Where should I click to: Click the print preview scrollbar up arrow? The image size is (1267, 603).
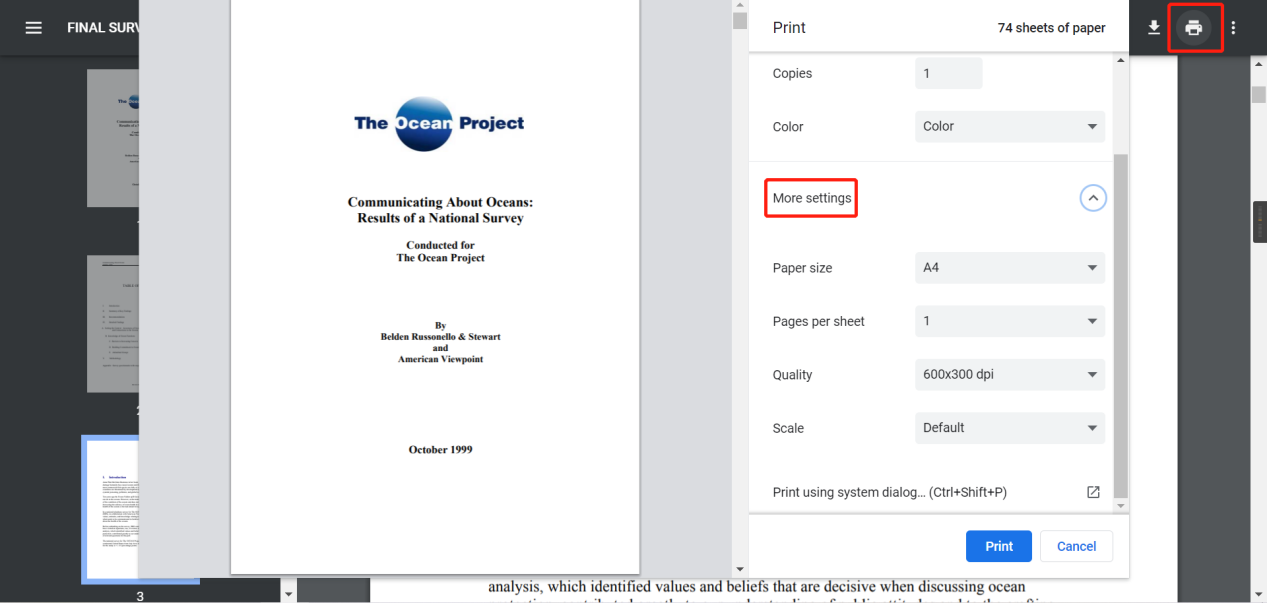740,7
